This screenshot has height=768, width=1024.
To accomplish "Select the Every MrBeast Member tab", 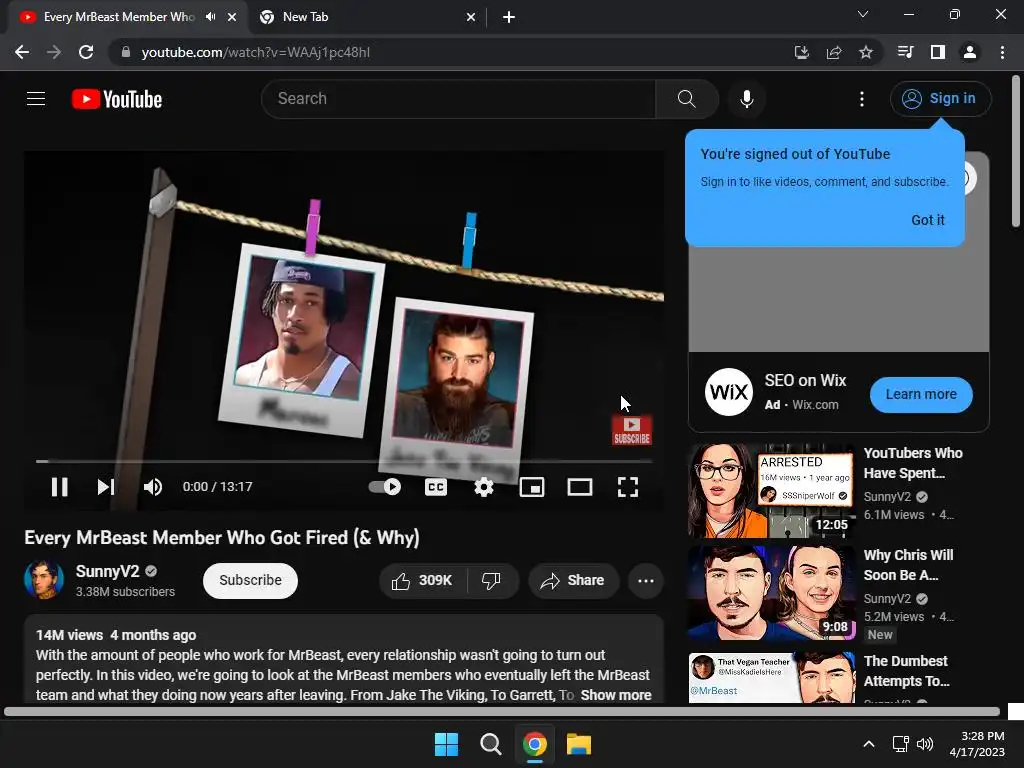I will 119,17.
